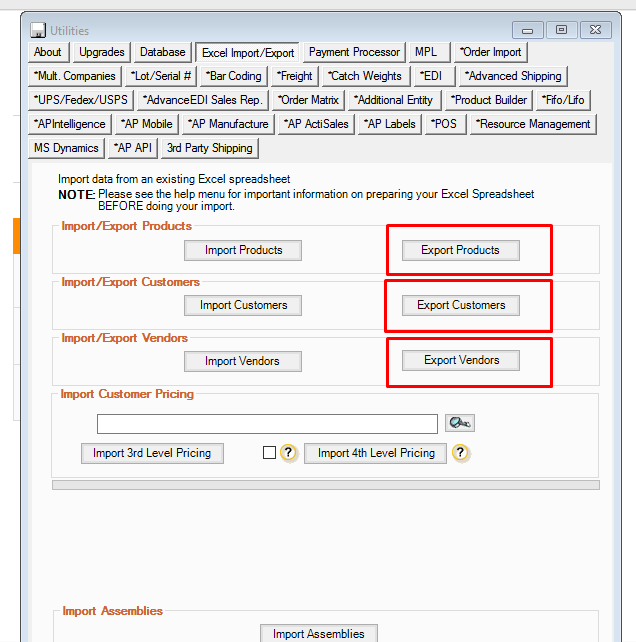Toggle the checkbox beside Import 3rd Level Pricing
This screenshot has height=642, width=636.
pos(269,453)
